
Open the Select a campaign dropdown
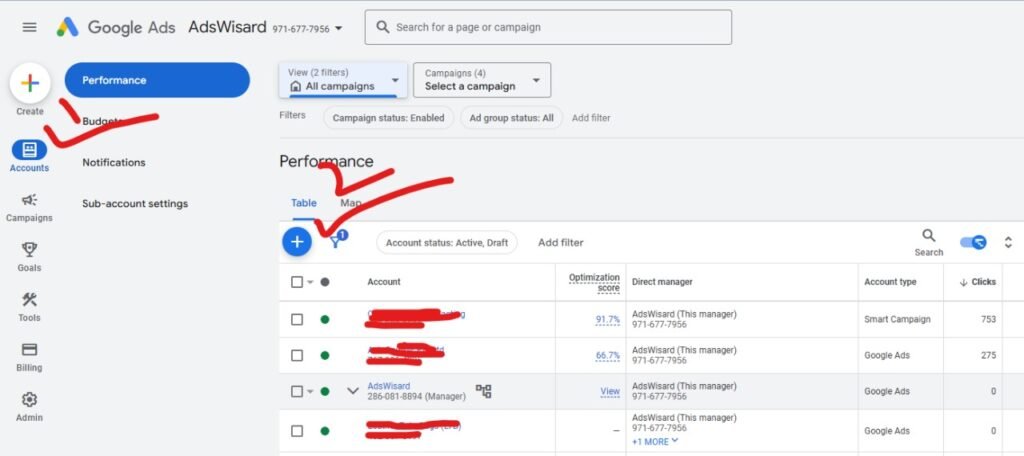tap(484, 80)
